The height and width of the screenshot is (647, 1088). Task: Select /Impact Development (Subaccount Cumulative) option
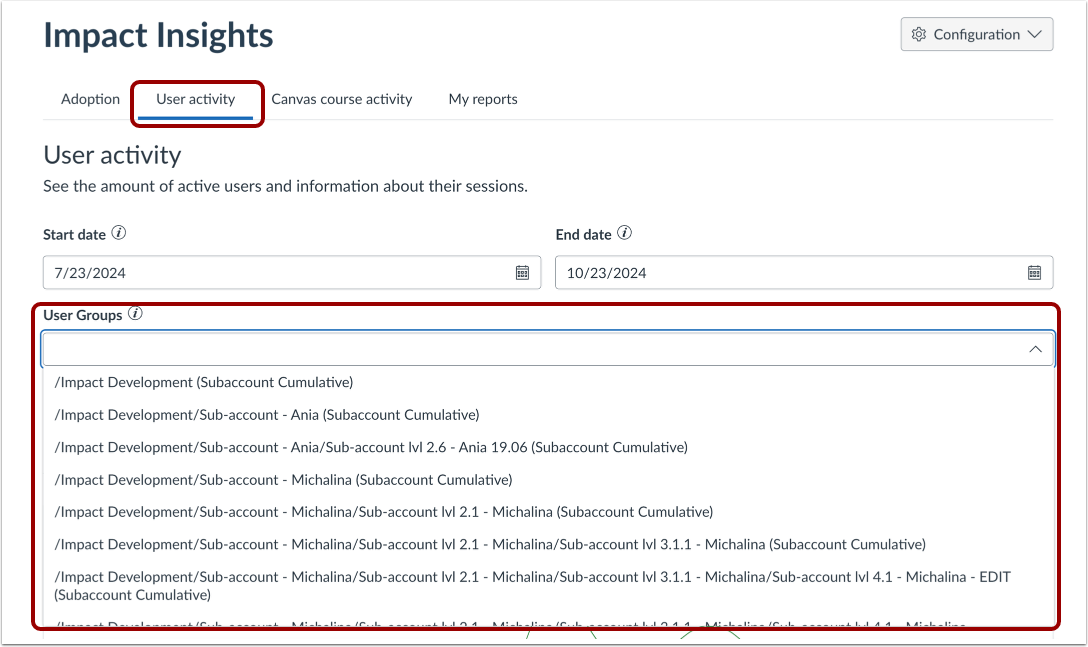(x=548, y=383)
